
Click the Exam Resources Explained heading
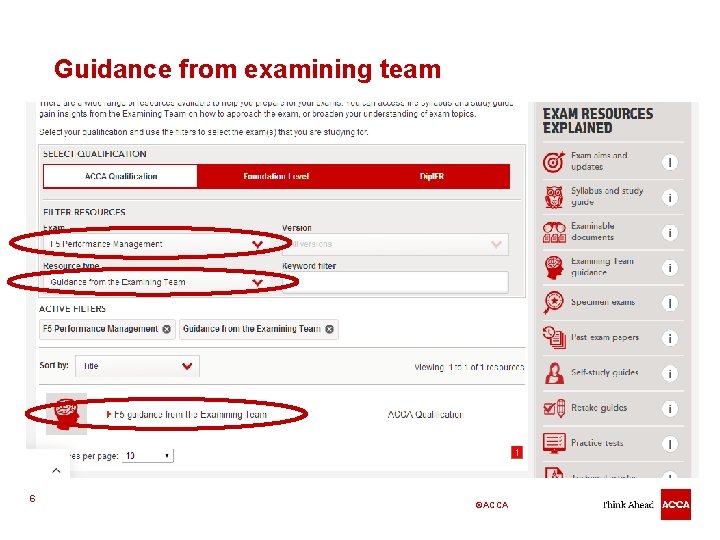tap(598, 121)
